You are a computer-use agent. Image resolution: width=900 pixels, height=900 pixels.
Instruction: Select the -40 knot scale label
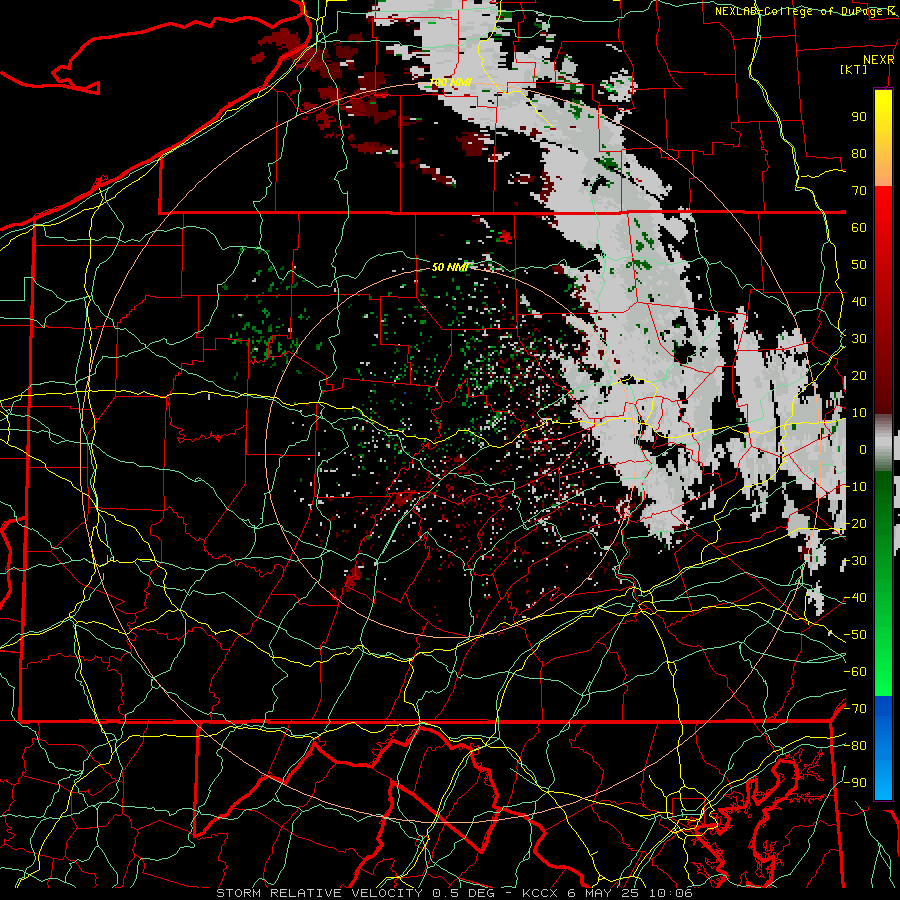coord(855,598)
